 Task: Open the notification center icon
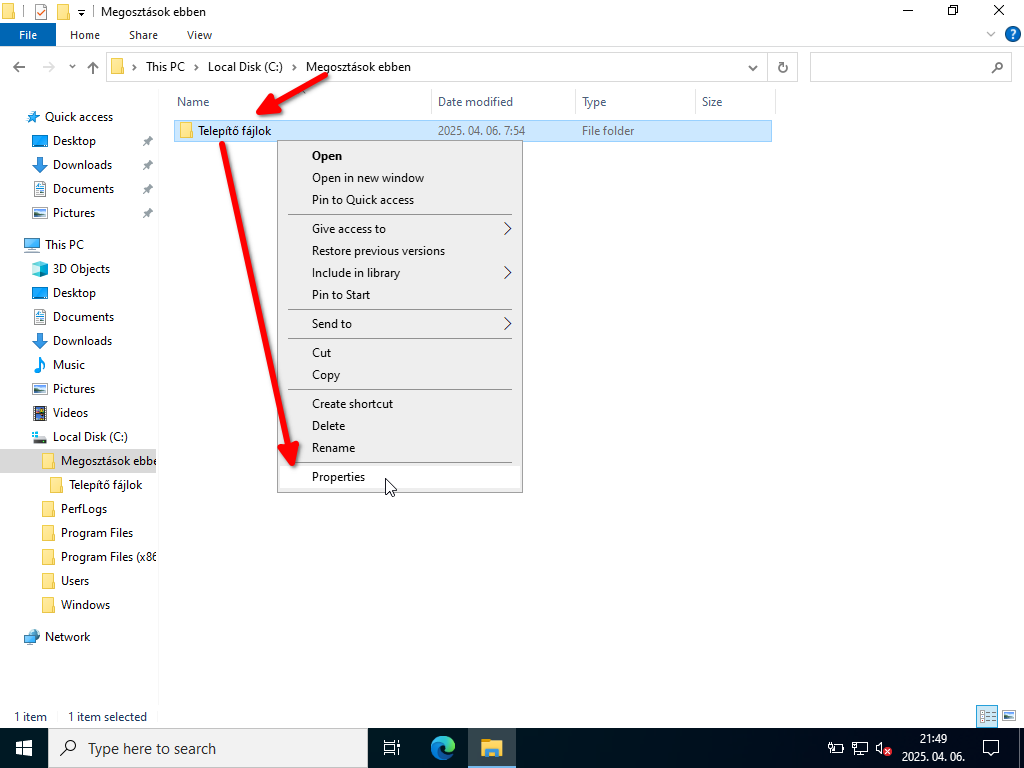tap(991, 748)
